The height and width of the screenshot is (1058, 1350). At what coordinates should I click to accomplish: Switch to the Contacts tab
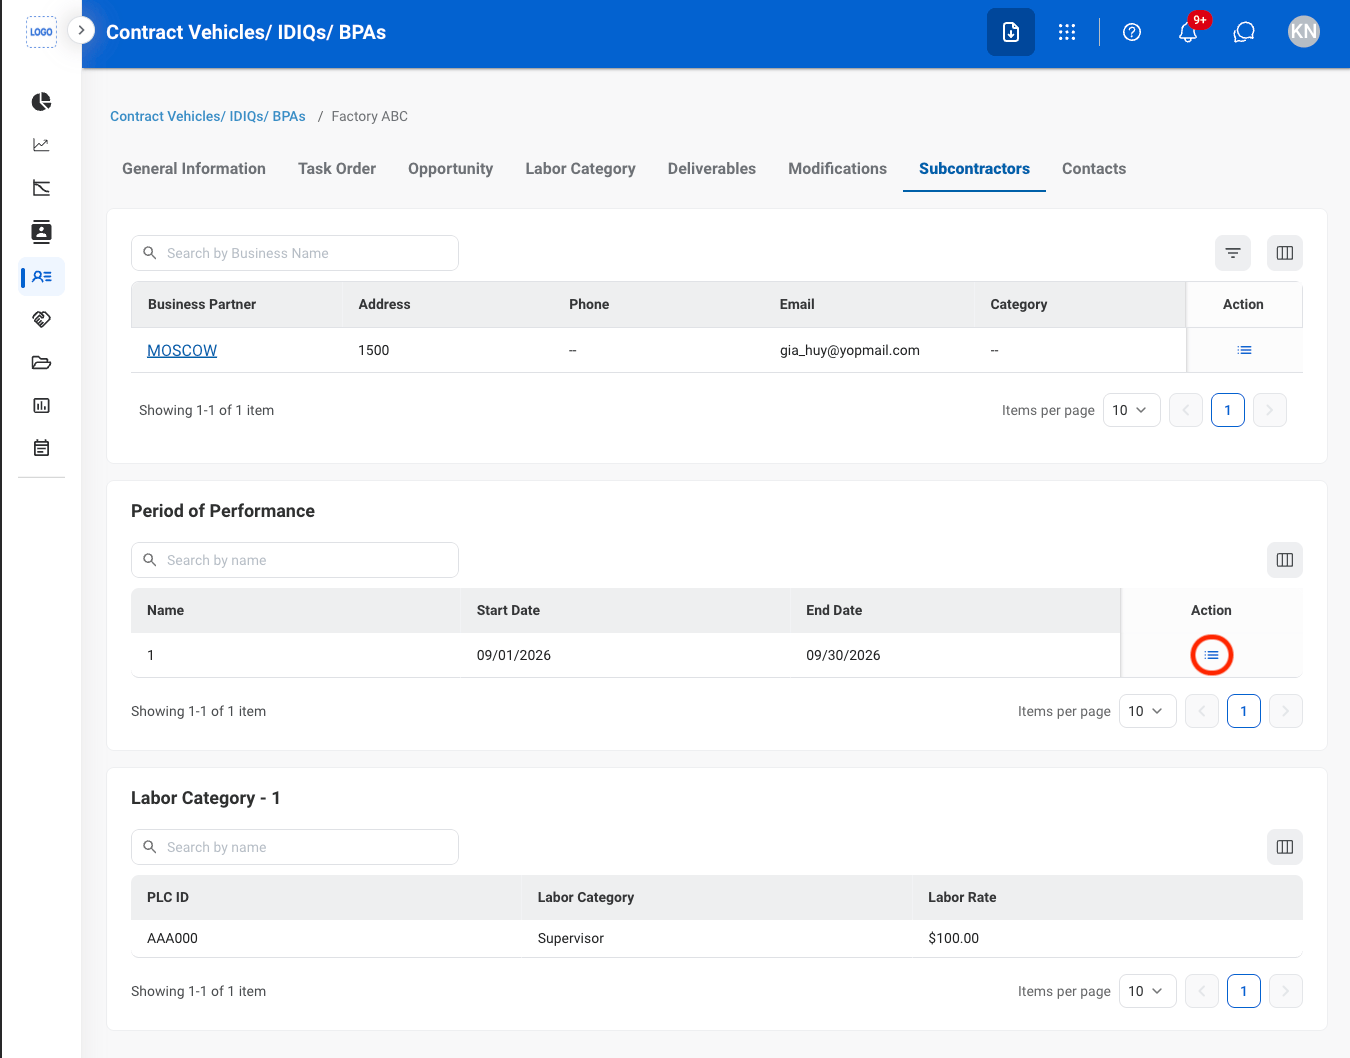tap(1094, 169)
